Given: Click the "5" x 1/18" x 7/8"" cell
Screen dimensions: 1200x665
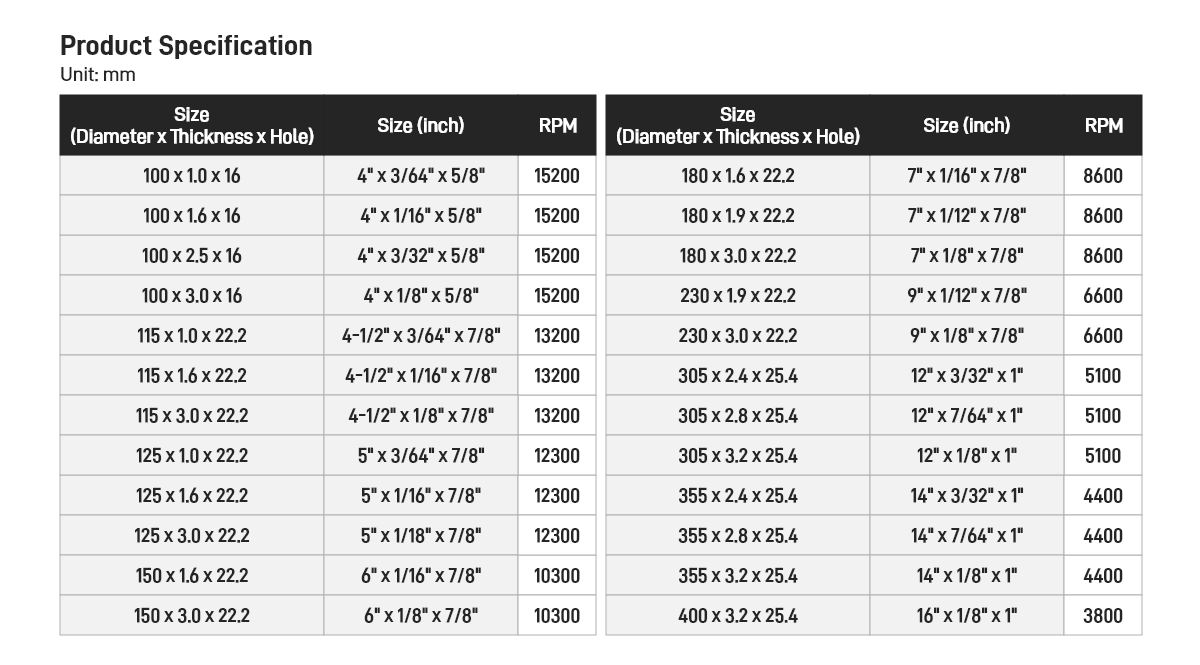Looking at the screenshot, I should pyautogui.click(x=421, y=536).
